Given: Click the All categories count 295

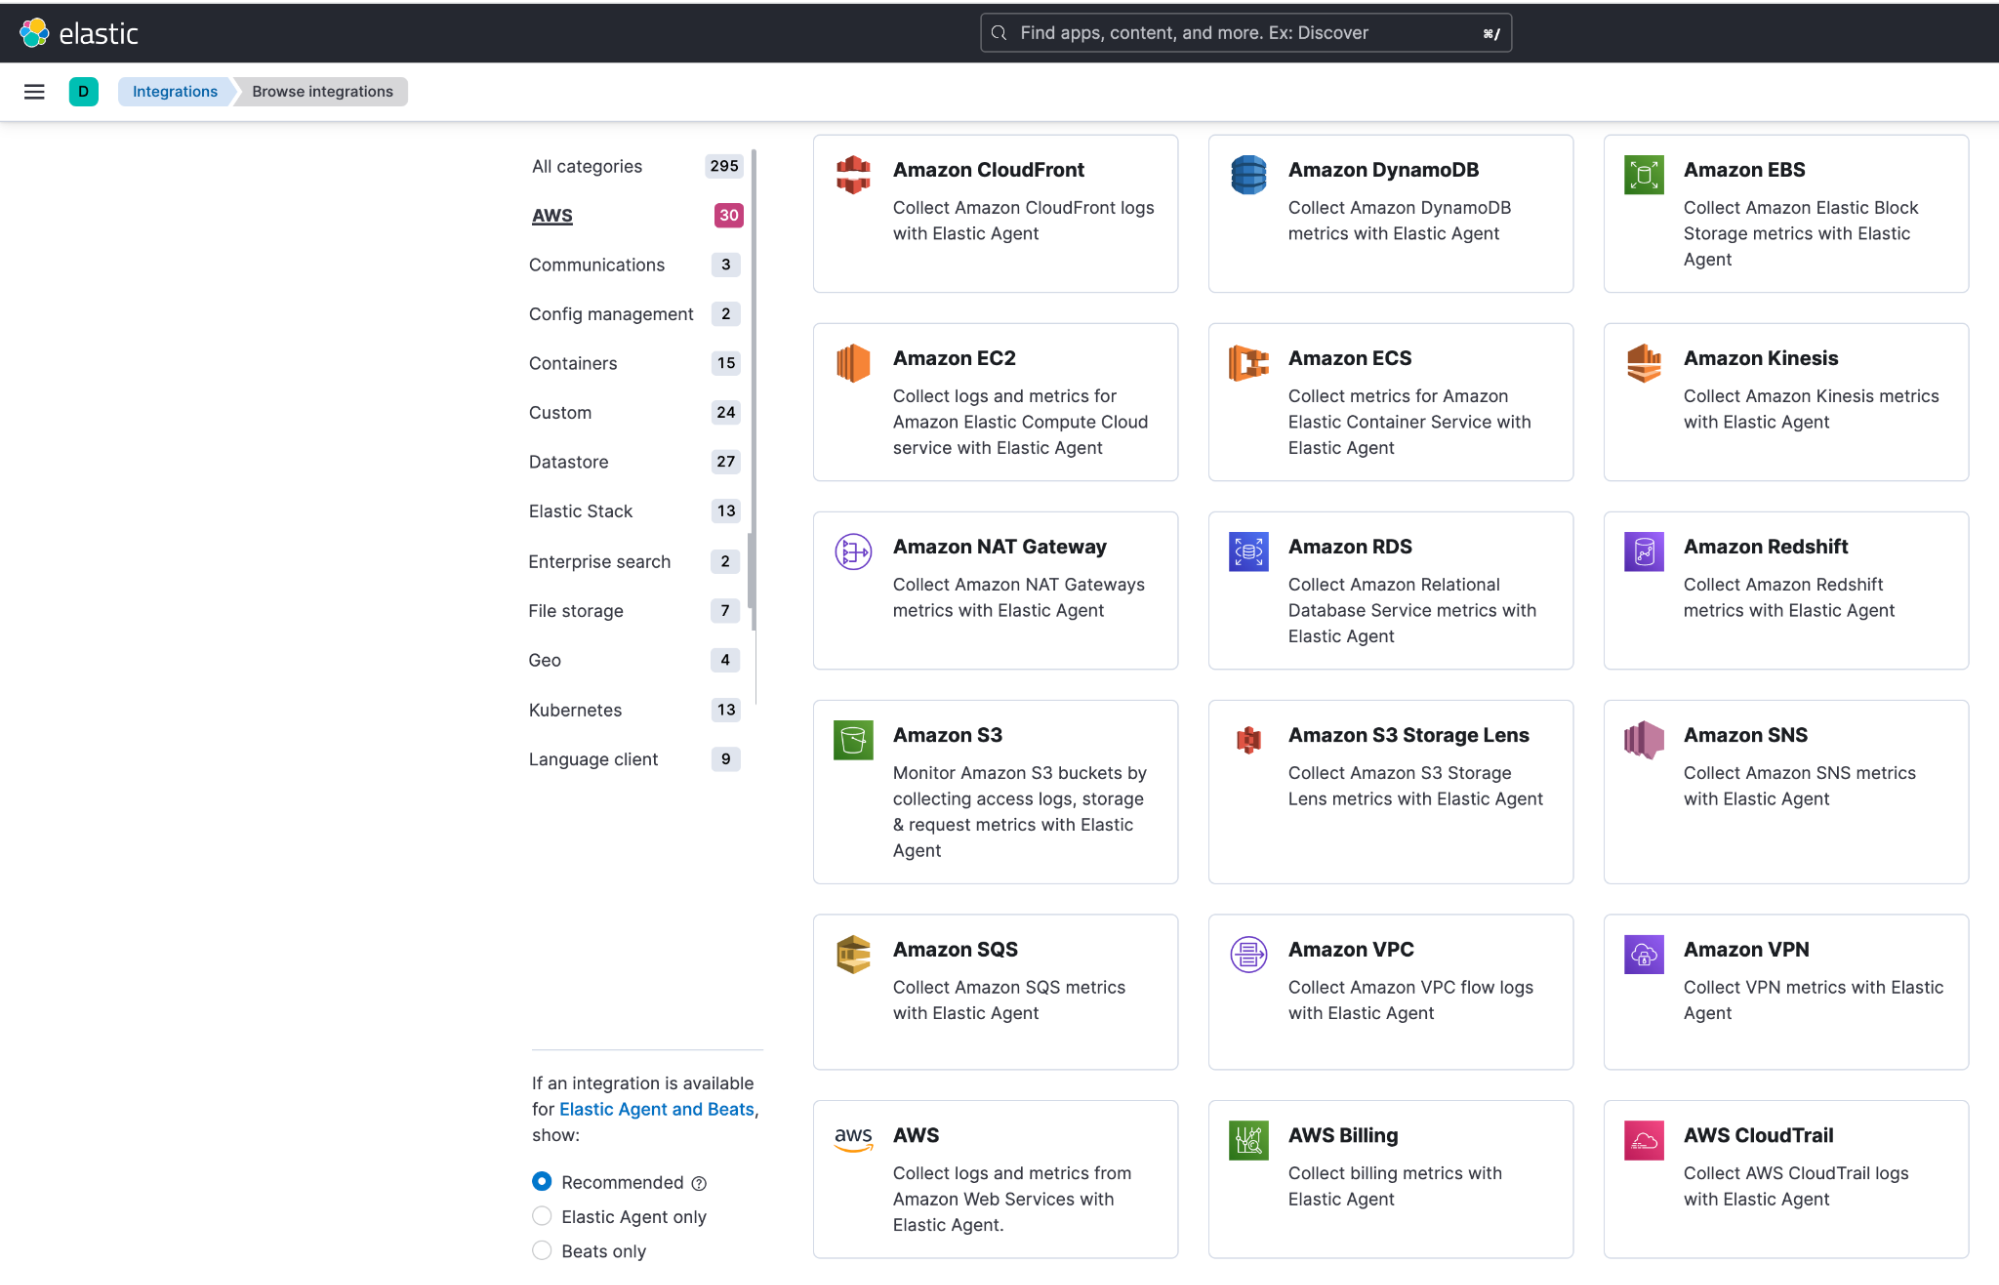Looking at the screenshot, I should [x=724, y=166].
